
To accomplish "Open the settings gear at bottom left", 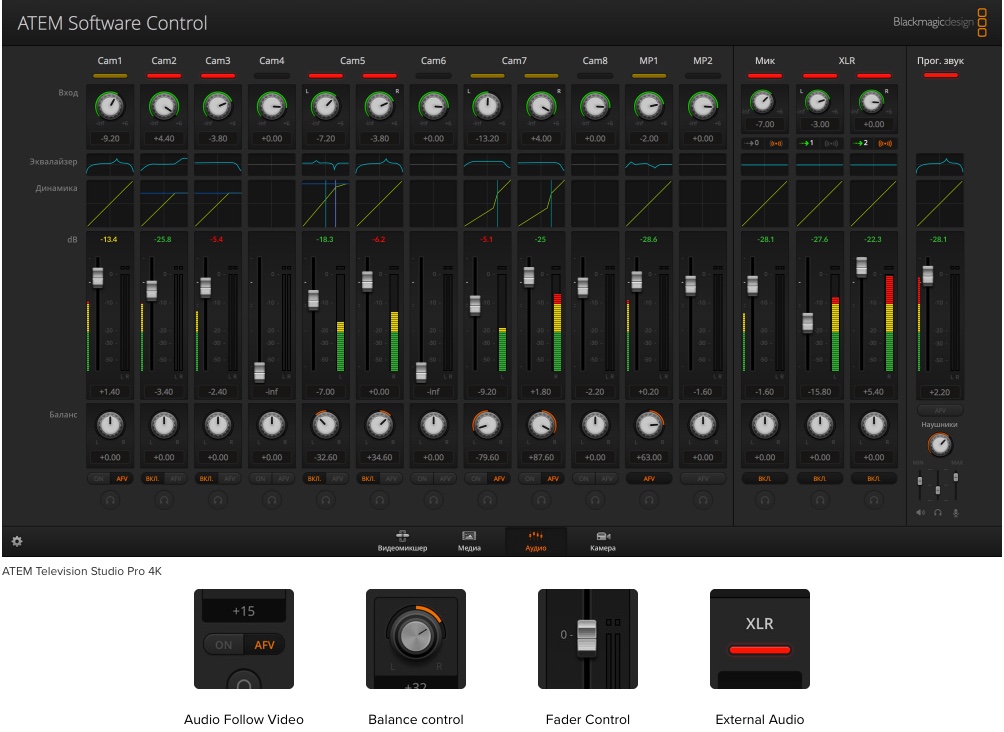I will [x=17, y=541].
